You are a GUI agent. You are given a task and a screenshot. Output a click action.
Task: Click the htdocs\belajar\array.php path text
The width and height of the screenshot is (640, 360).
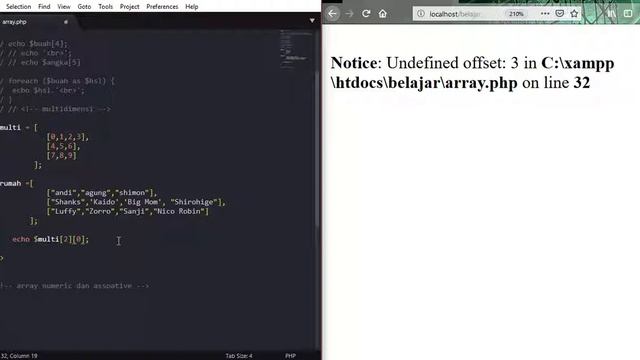424,83
